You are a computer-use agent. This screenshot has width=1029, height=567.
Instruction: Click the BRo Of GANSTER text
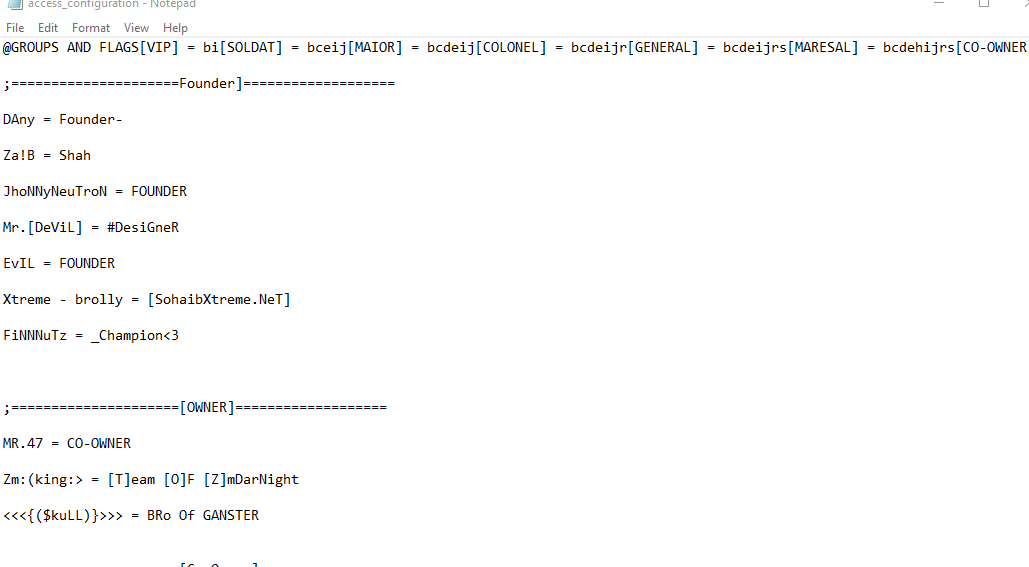203,516
